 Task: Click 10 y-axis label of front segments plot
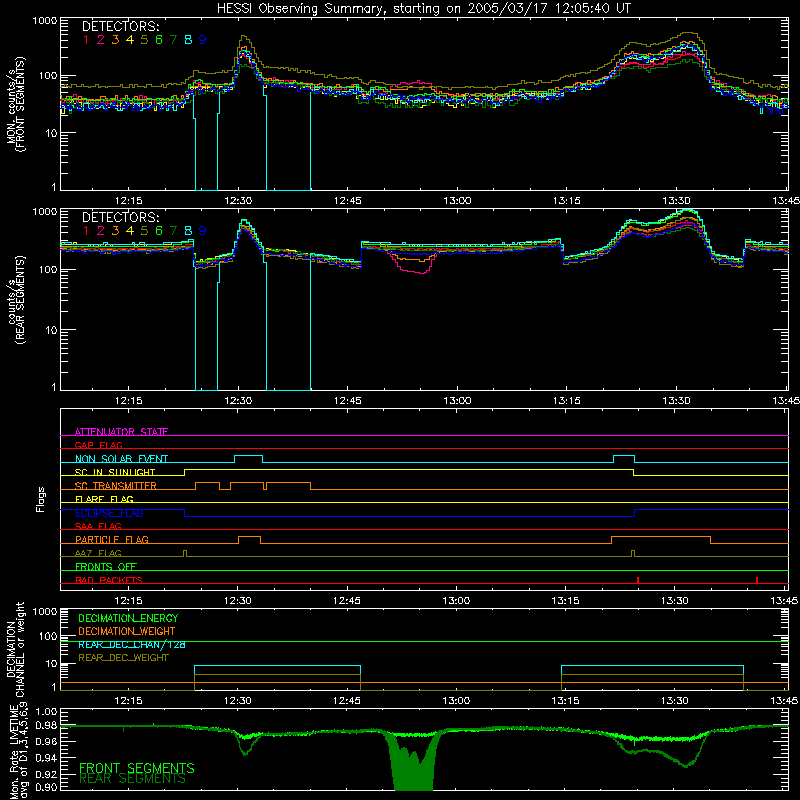[51, 133]
